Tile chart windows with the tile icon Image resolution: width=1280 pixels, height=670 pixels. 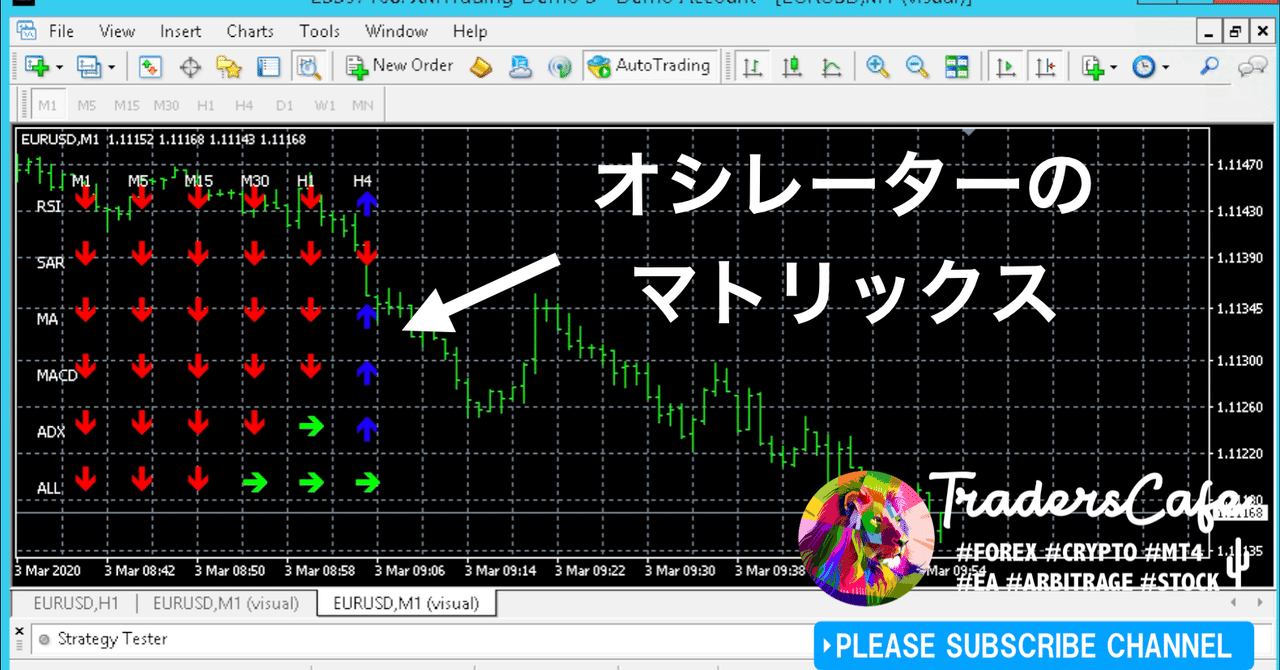point(956,66)
